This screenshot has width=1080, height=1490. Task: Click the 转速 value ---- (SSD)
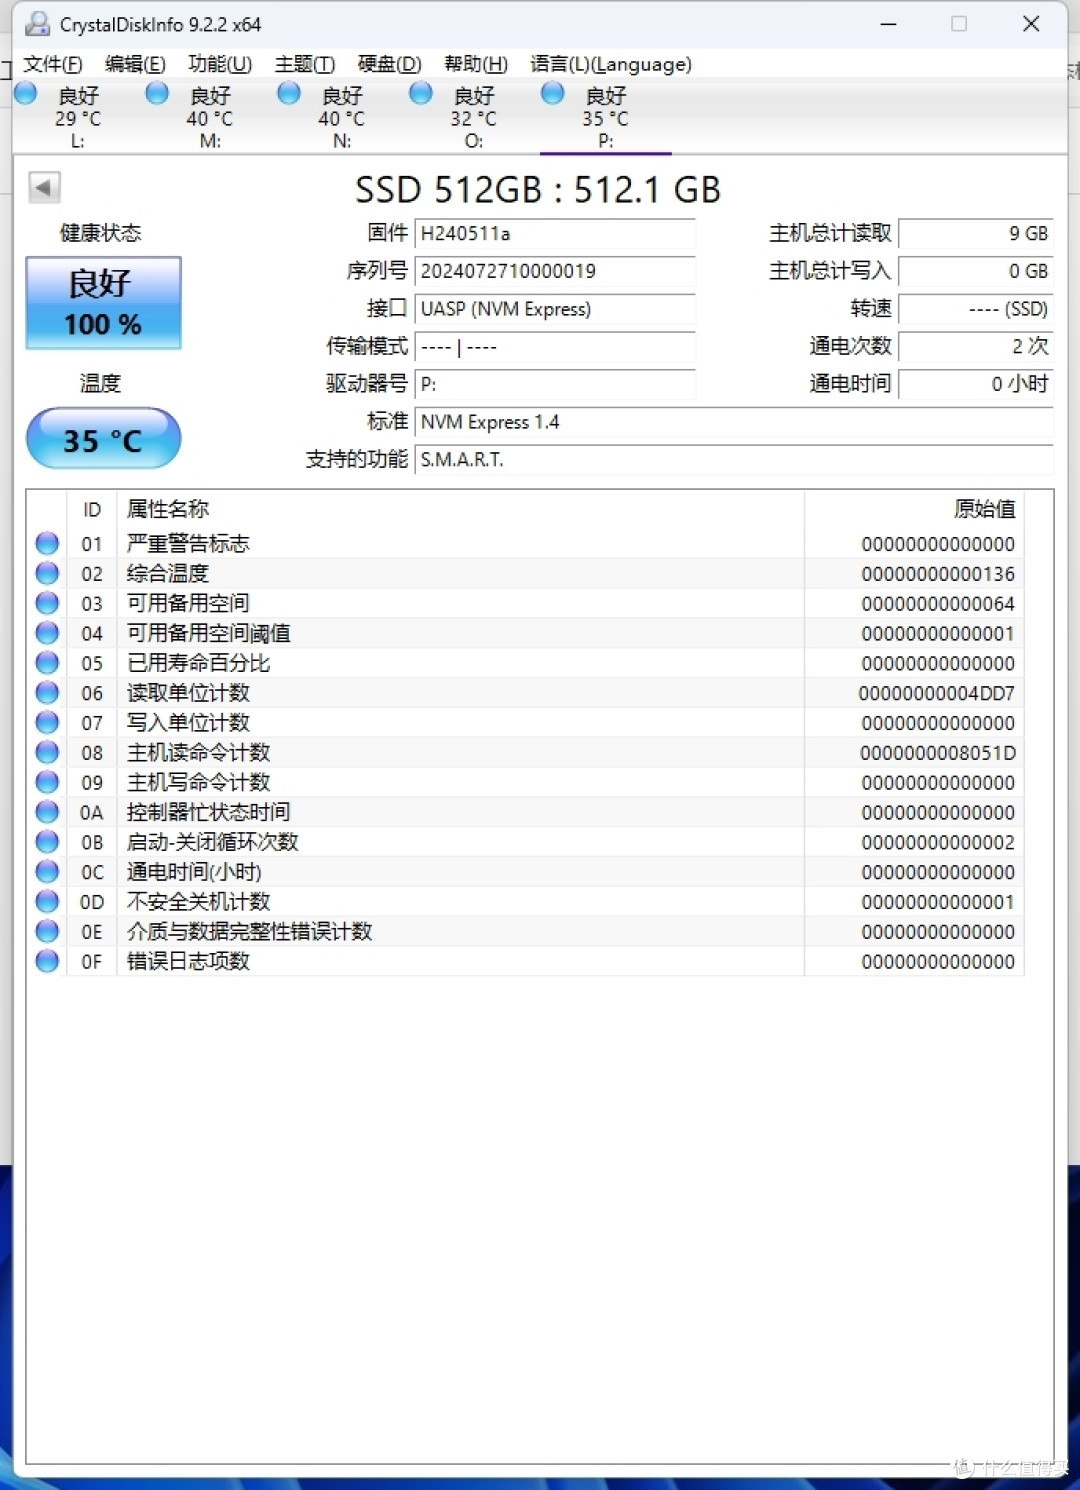(976, 309)
